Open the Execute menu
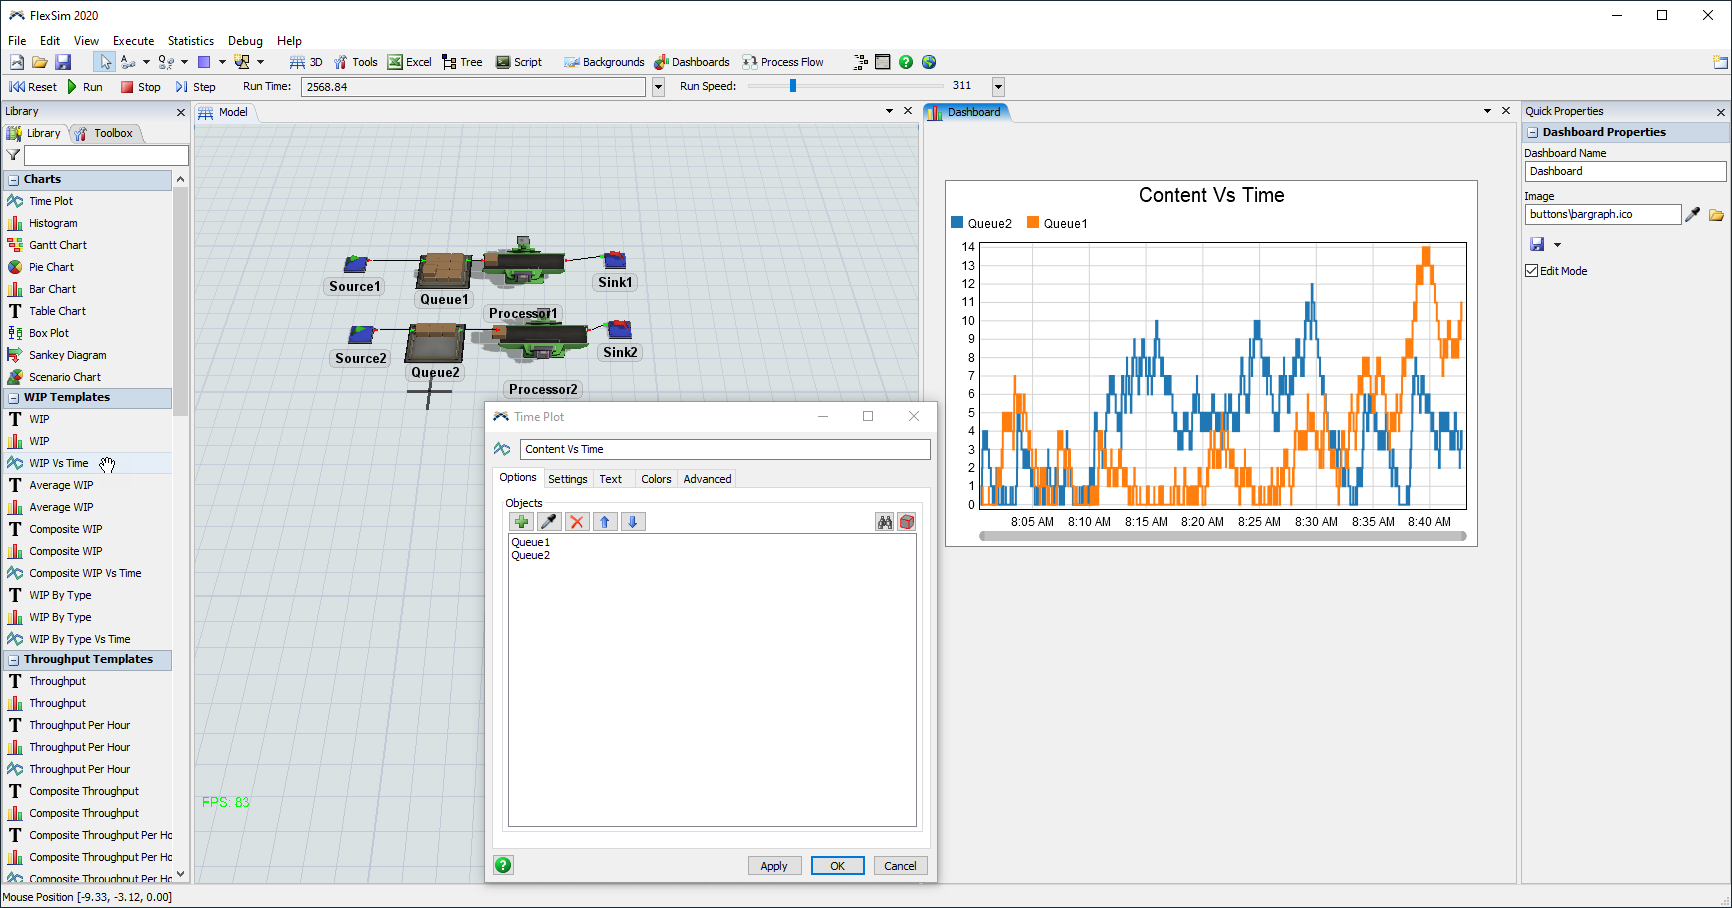This screenshot has height=908, width=1732. [133, 41]
